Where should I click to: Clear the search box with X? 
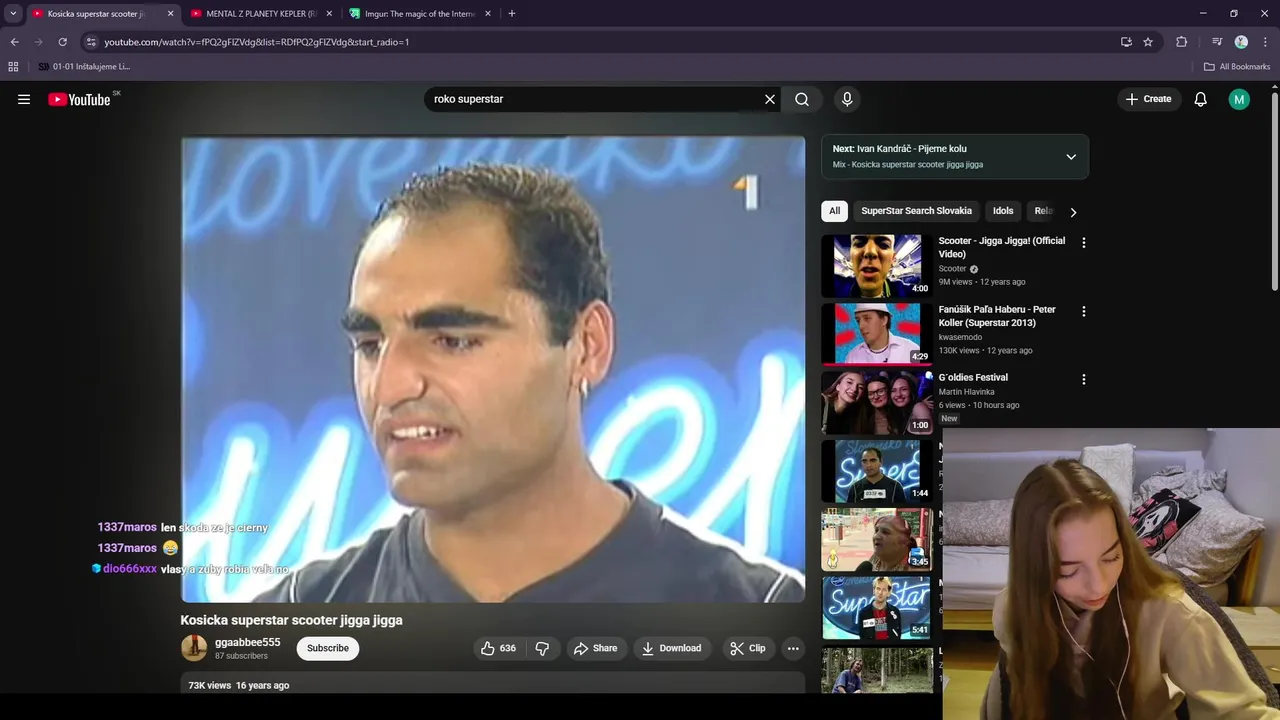[x=770, y=99]
